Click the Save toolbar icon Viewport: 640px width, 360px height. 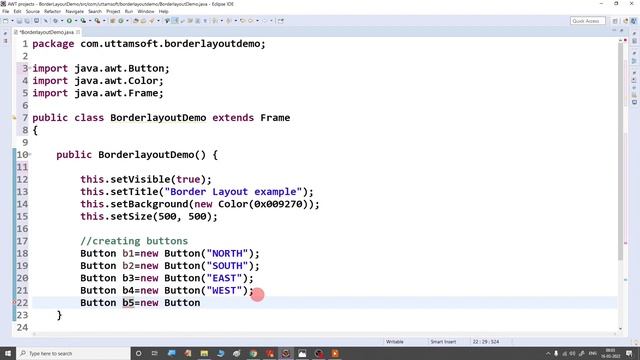coord(19,21)
